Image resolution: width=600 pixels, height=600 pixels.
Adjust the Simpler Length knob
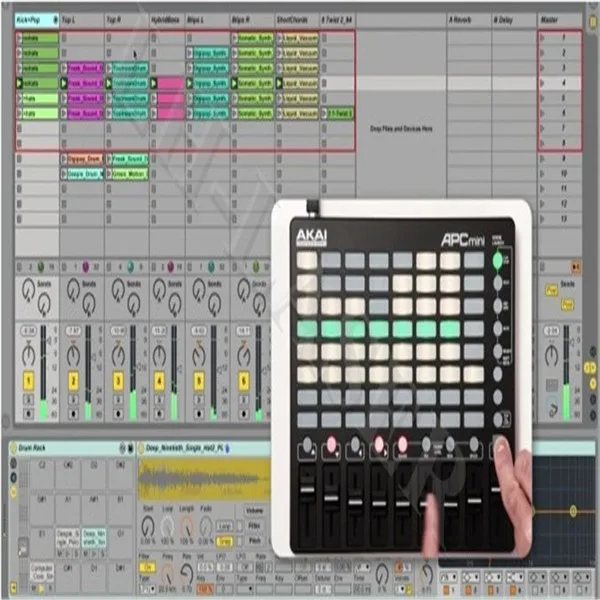tap(187, 526)
